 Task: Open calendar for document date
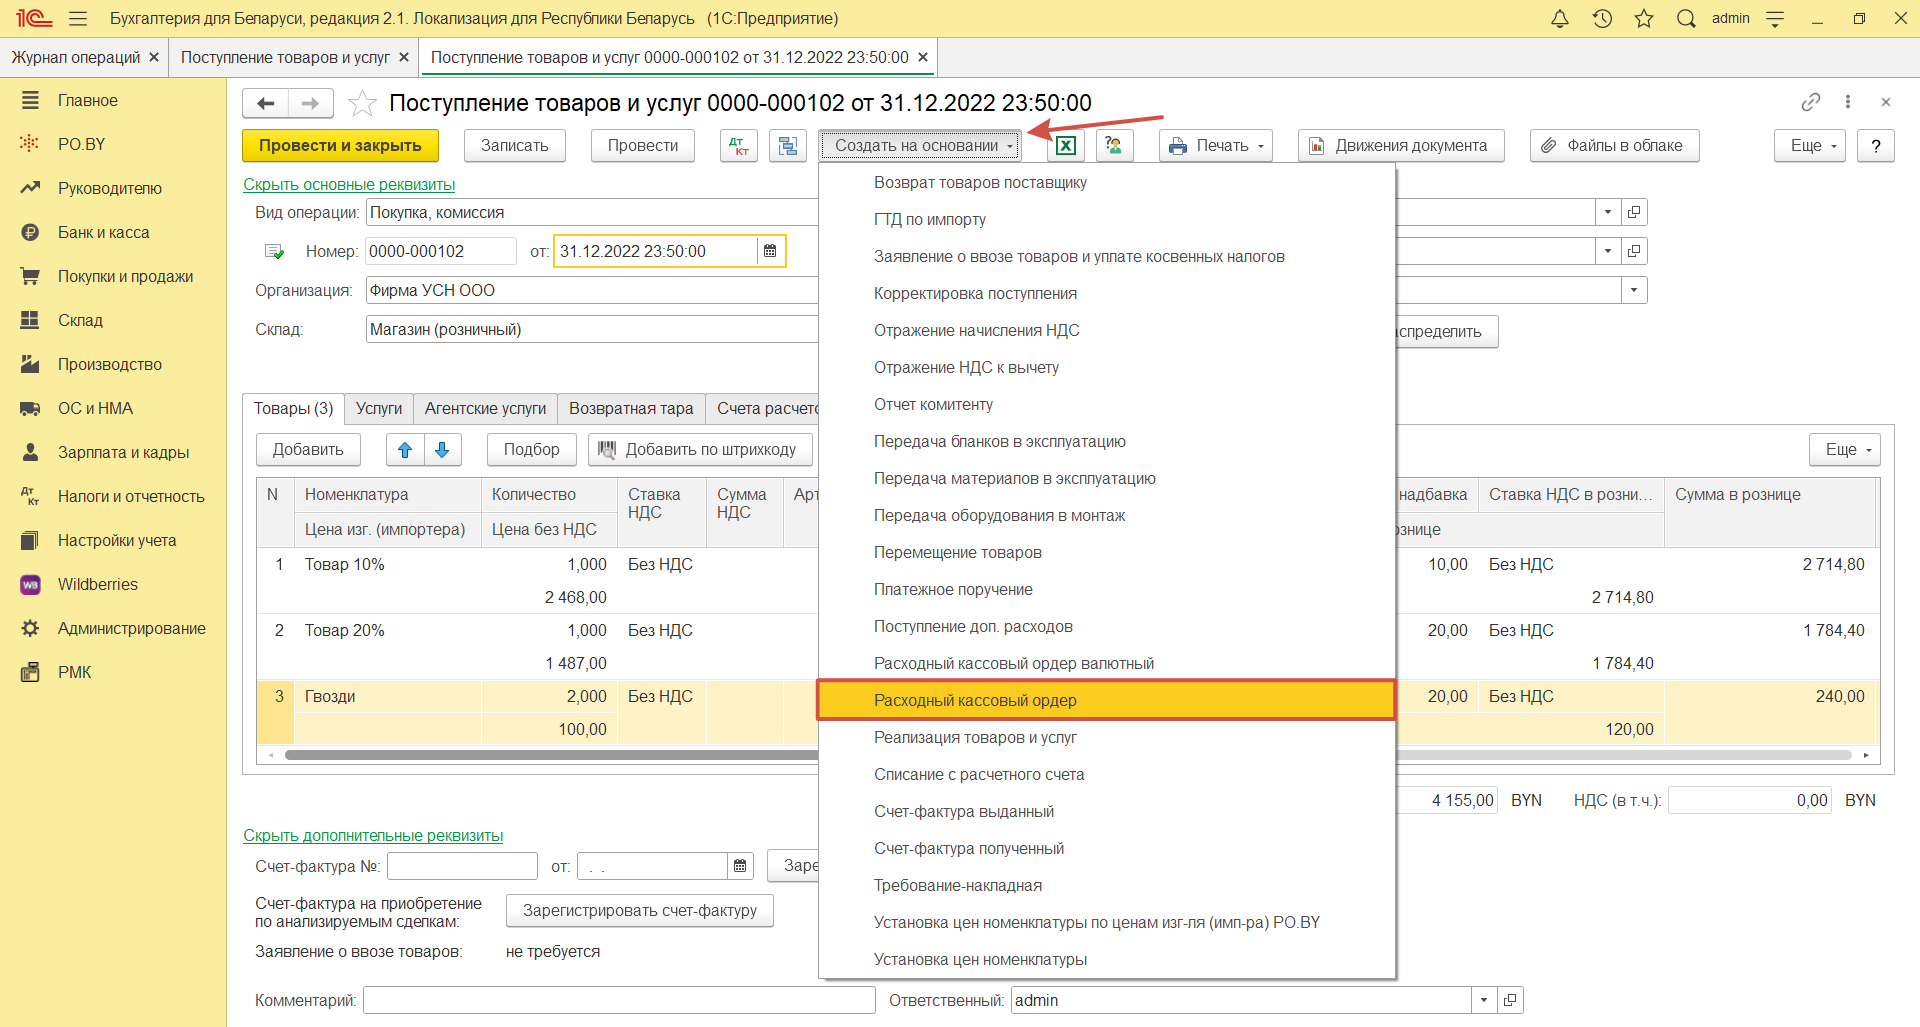[x=770, y=251]
